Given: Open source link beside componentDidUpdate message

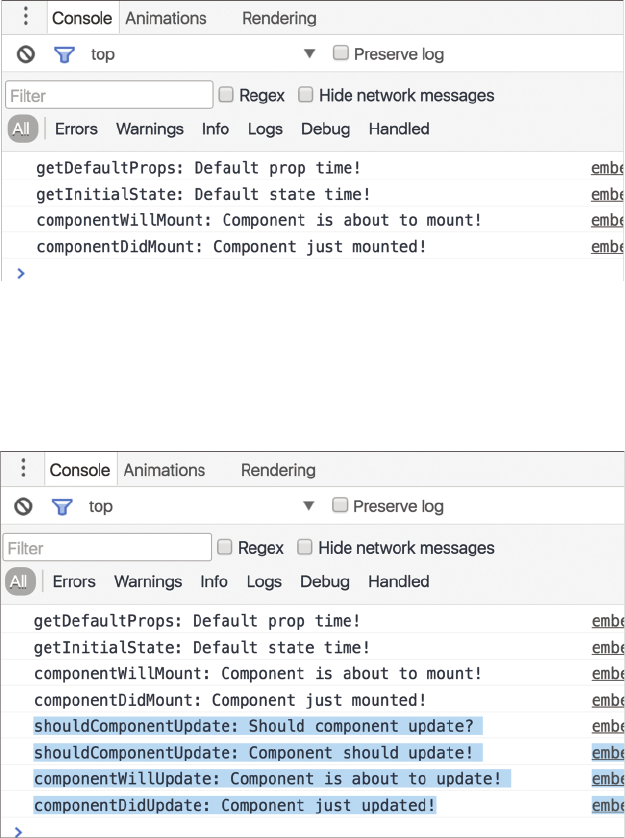Looking at the screenshot, I should tap(607, 805).
